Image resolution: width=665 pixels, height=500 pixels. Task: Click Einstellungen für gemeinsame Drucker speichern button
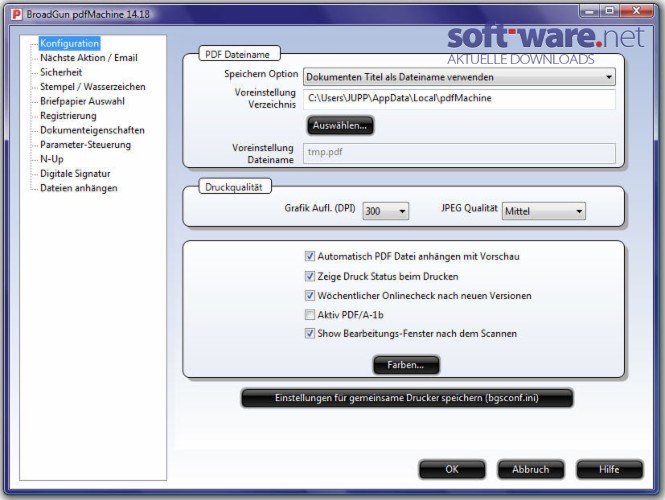[407, 398]
